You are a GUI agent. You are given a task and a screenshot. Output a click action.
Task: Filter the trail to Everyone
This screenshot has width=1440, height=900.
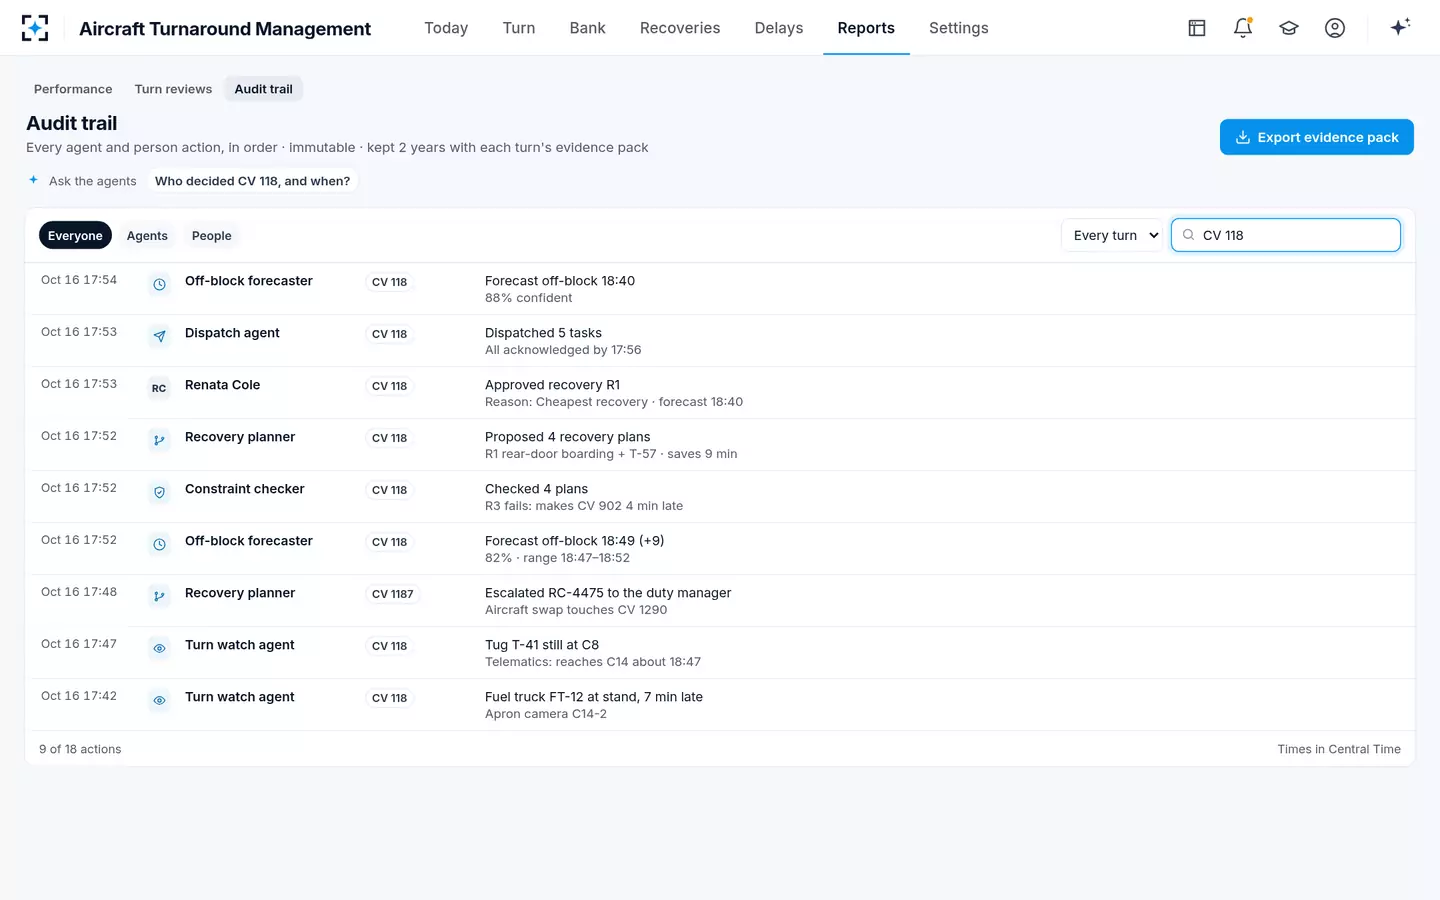click(x=75, y=236)
